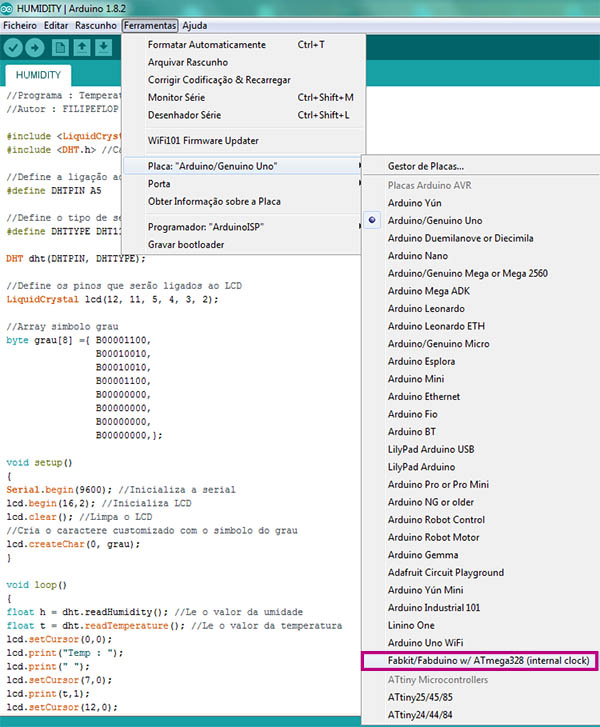
Task: Open the Ficheiro menu
Action: click(x=20, y=26)
